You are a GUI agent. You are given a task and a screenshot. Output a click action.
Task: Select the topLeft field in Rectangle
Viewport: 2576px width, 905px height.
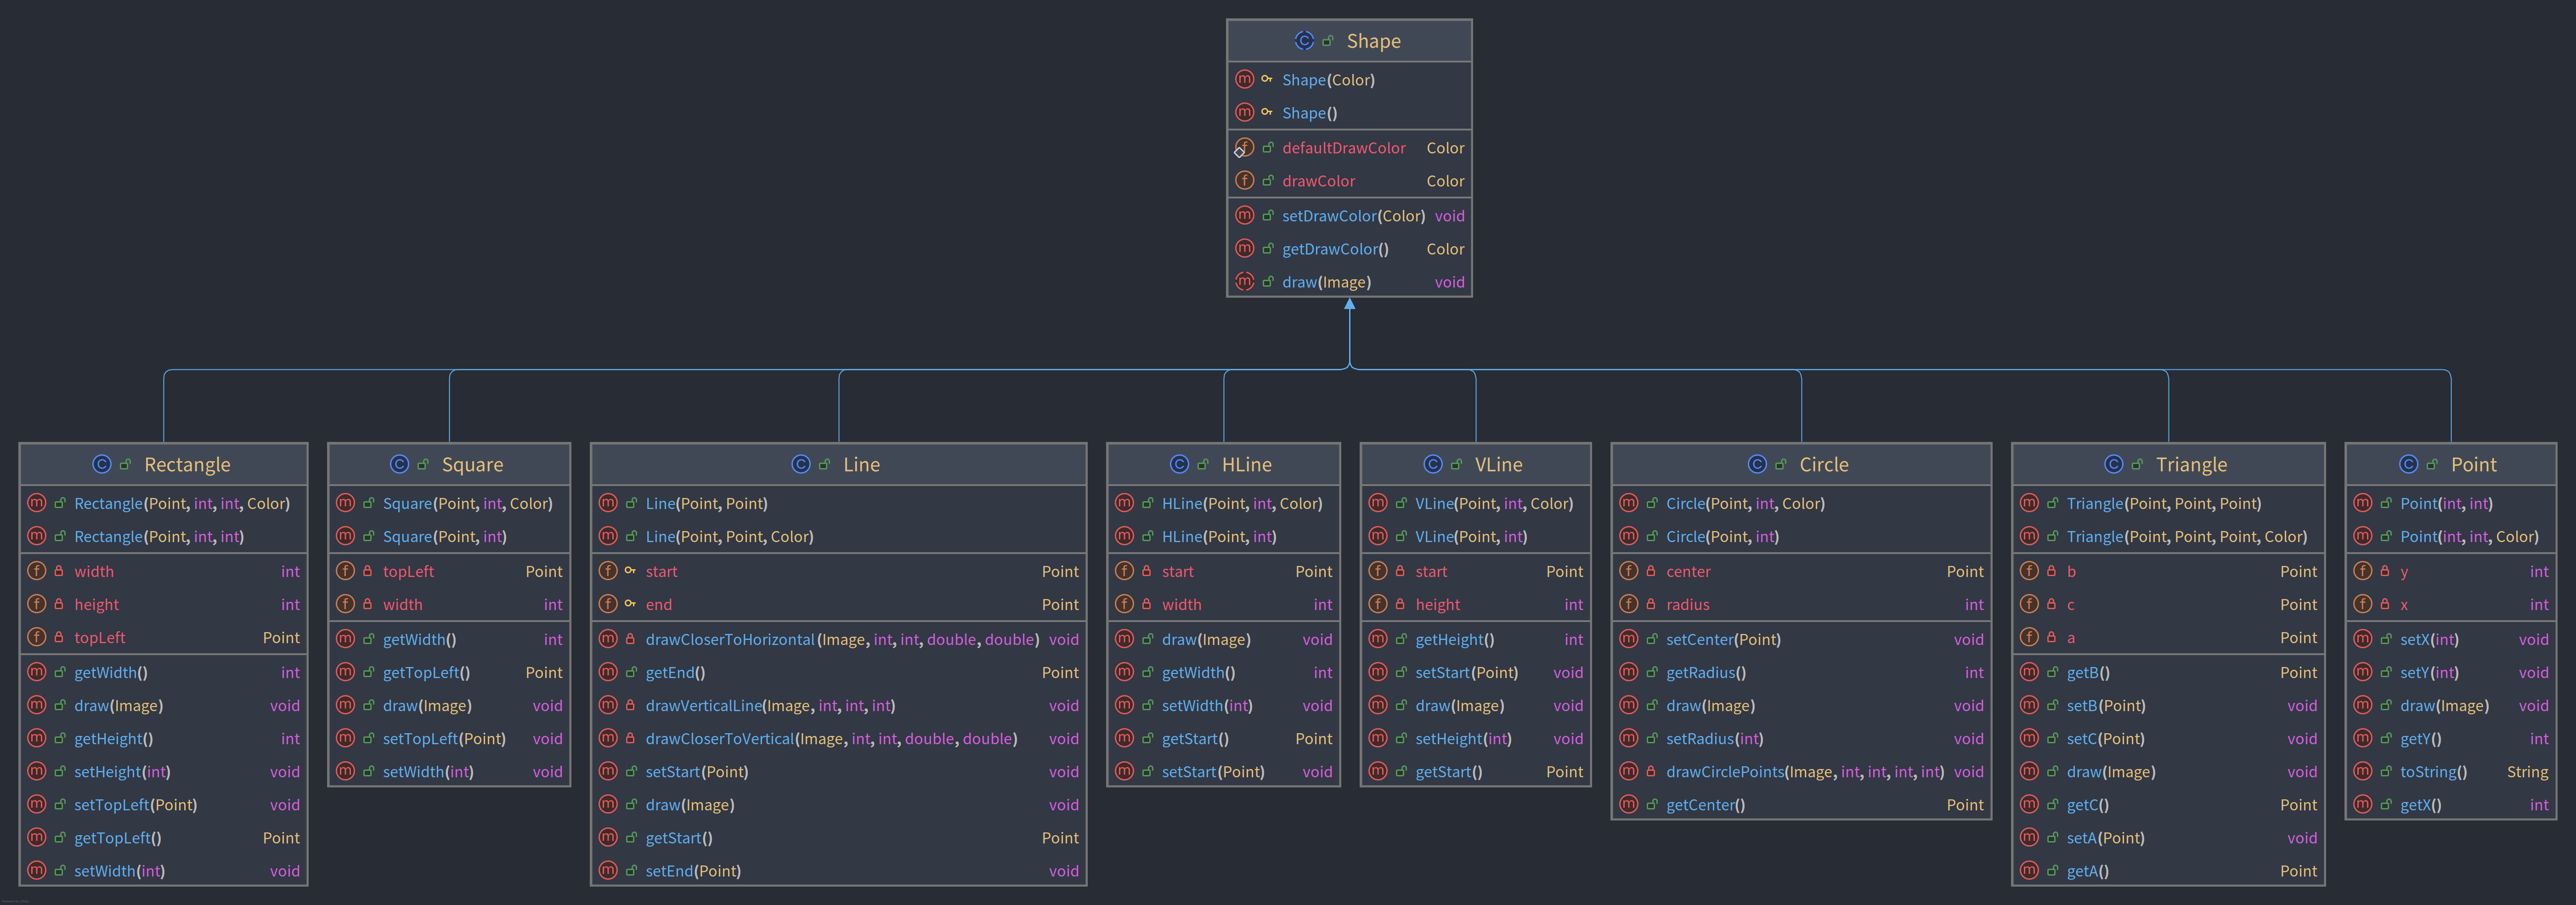100,638
